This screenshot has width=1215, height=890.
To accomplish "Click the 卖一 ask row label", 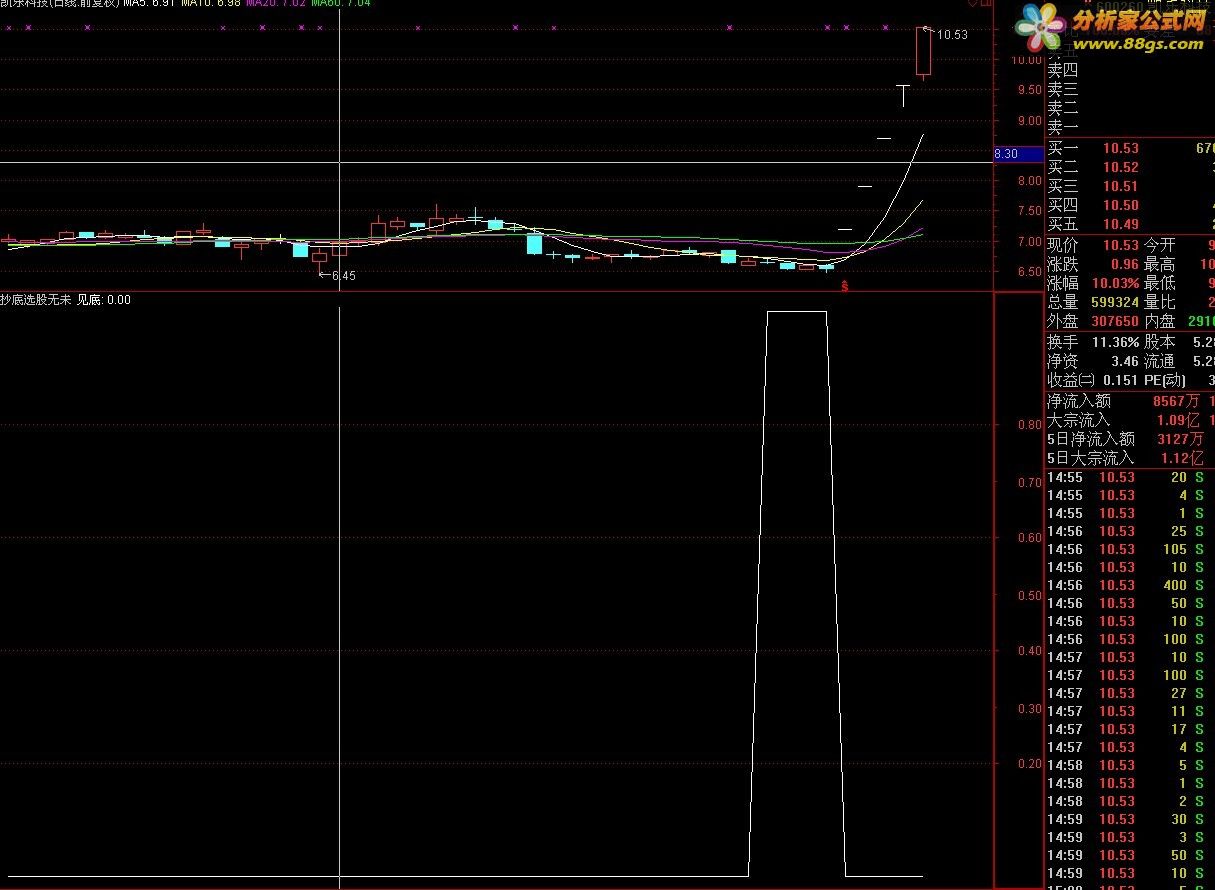I will [1063, 127].
